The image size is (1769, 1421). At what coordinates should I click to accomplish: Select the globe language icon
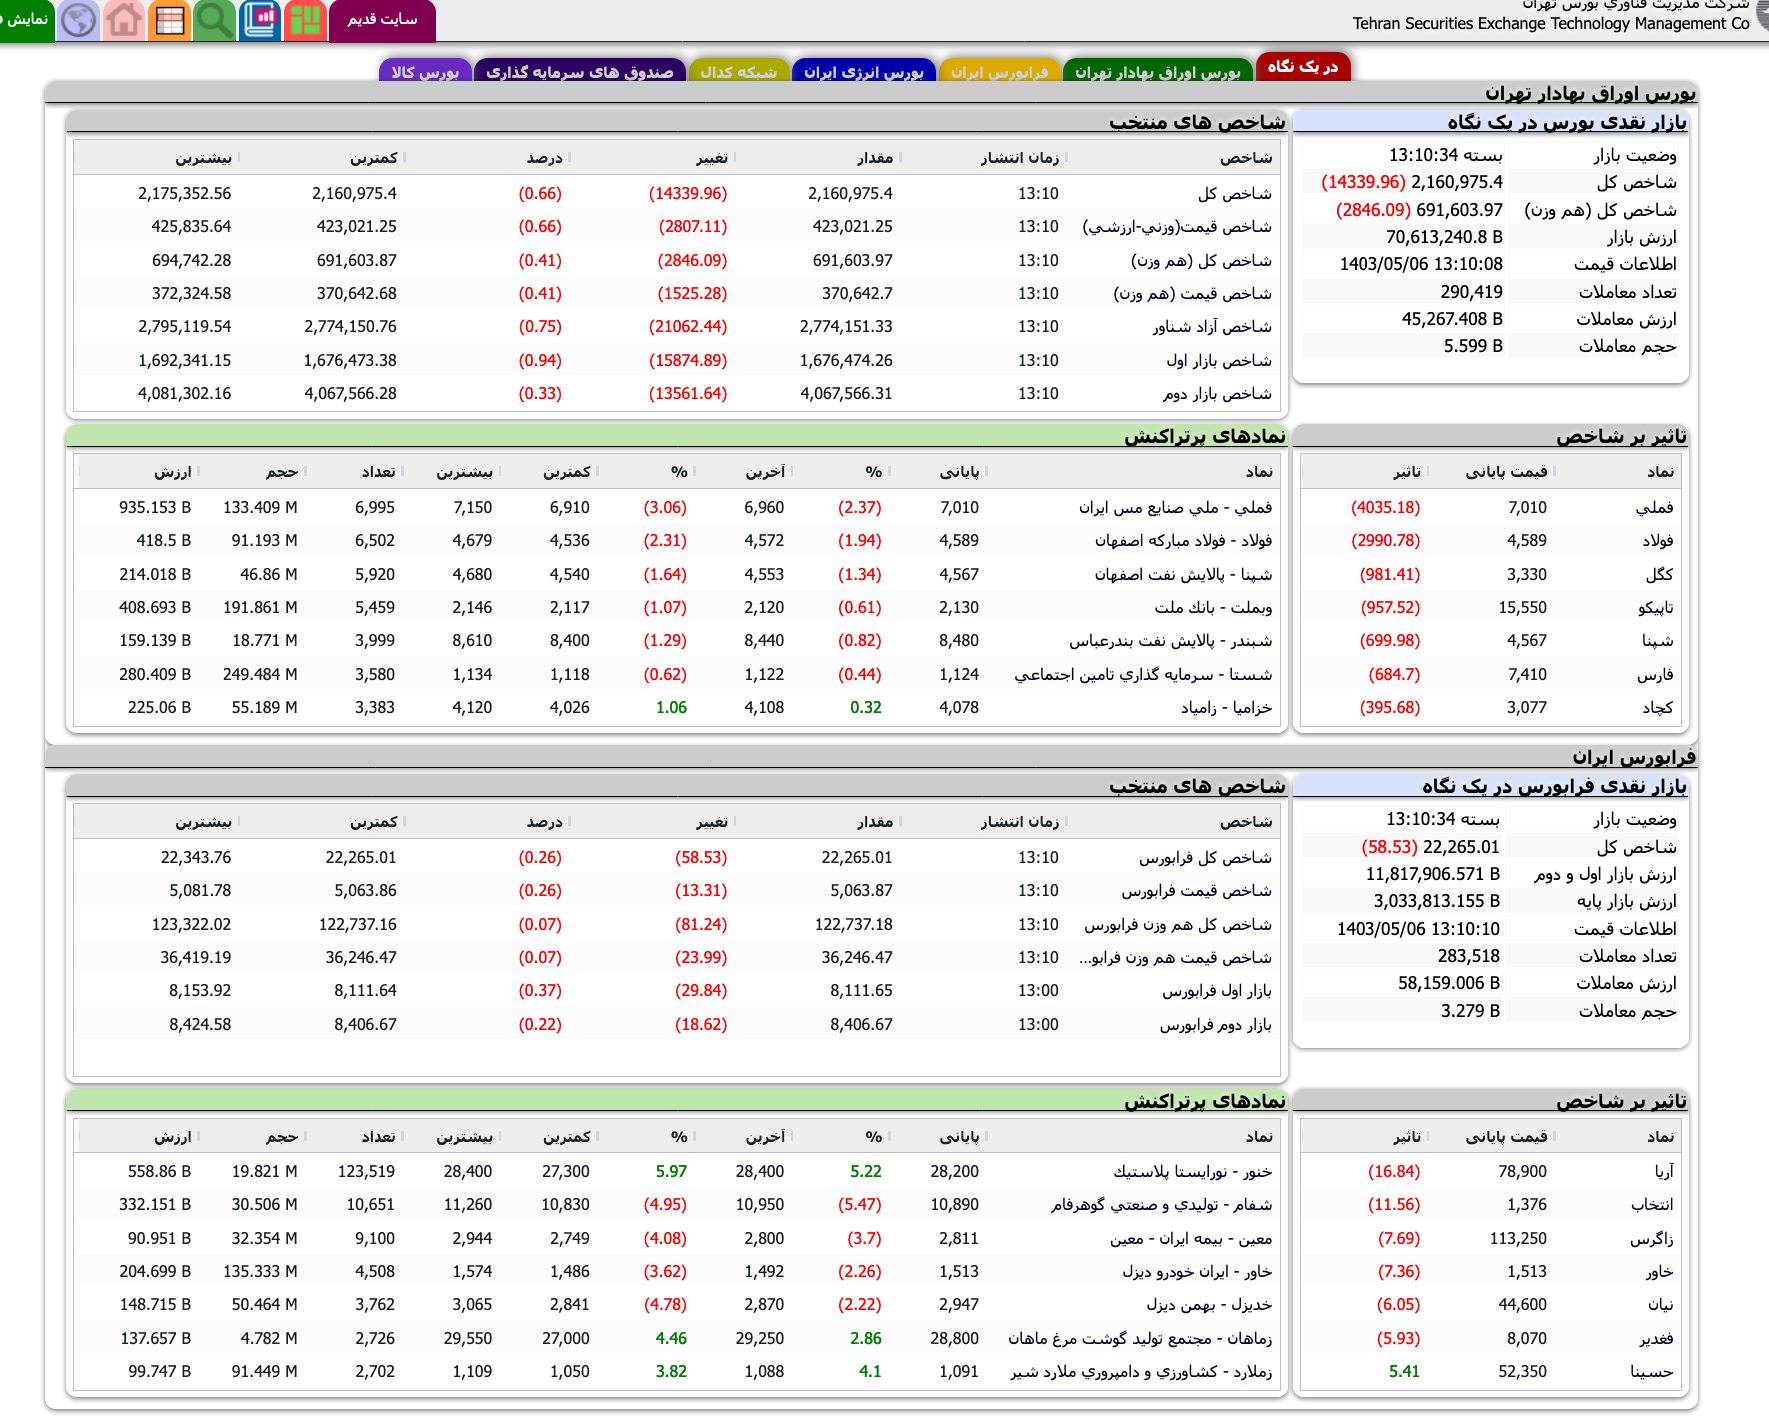point(79,19)
